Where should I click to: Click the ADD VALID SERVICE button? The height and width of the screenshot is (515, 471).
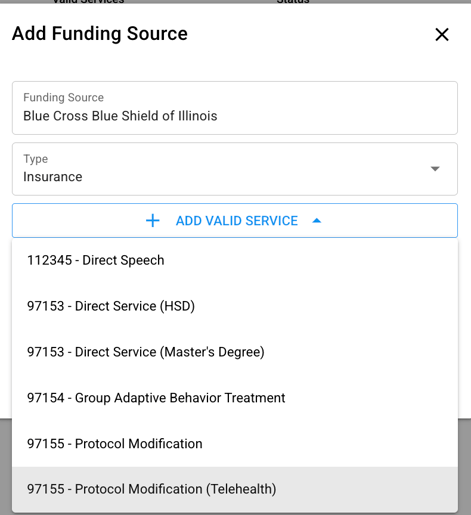coord(235,221)
